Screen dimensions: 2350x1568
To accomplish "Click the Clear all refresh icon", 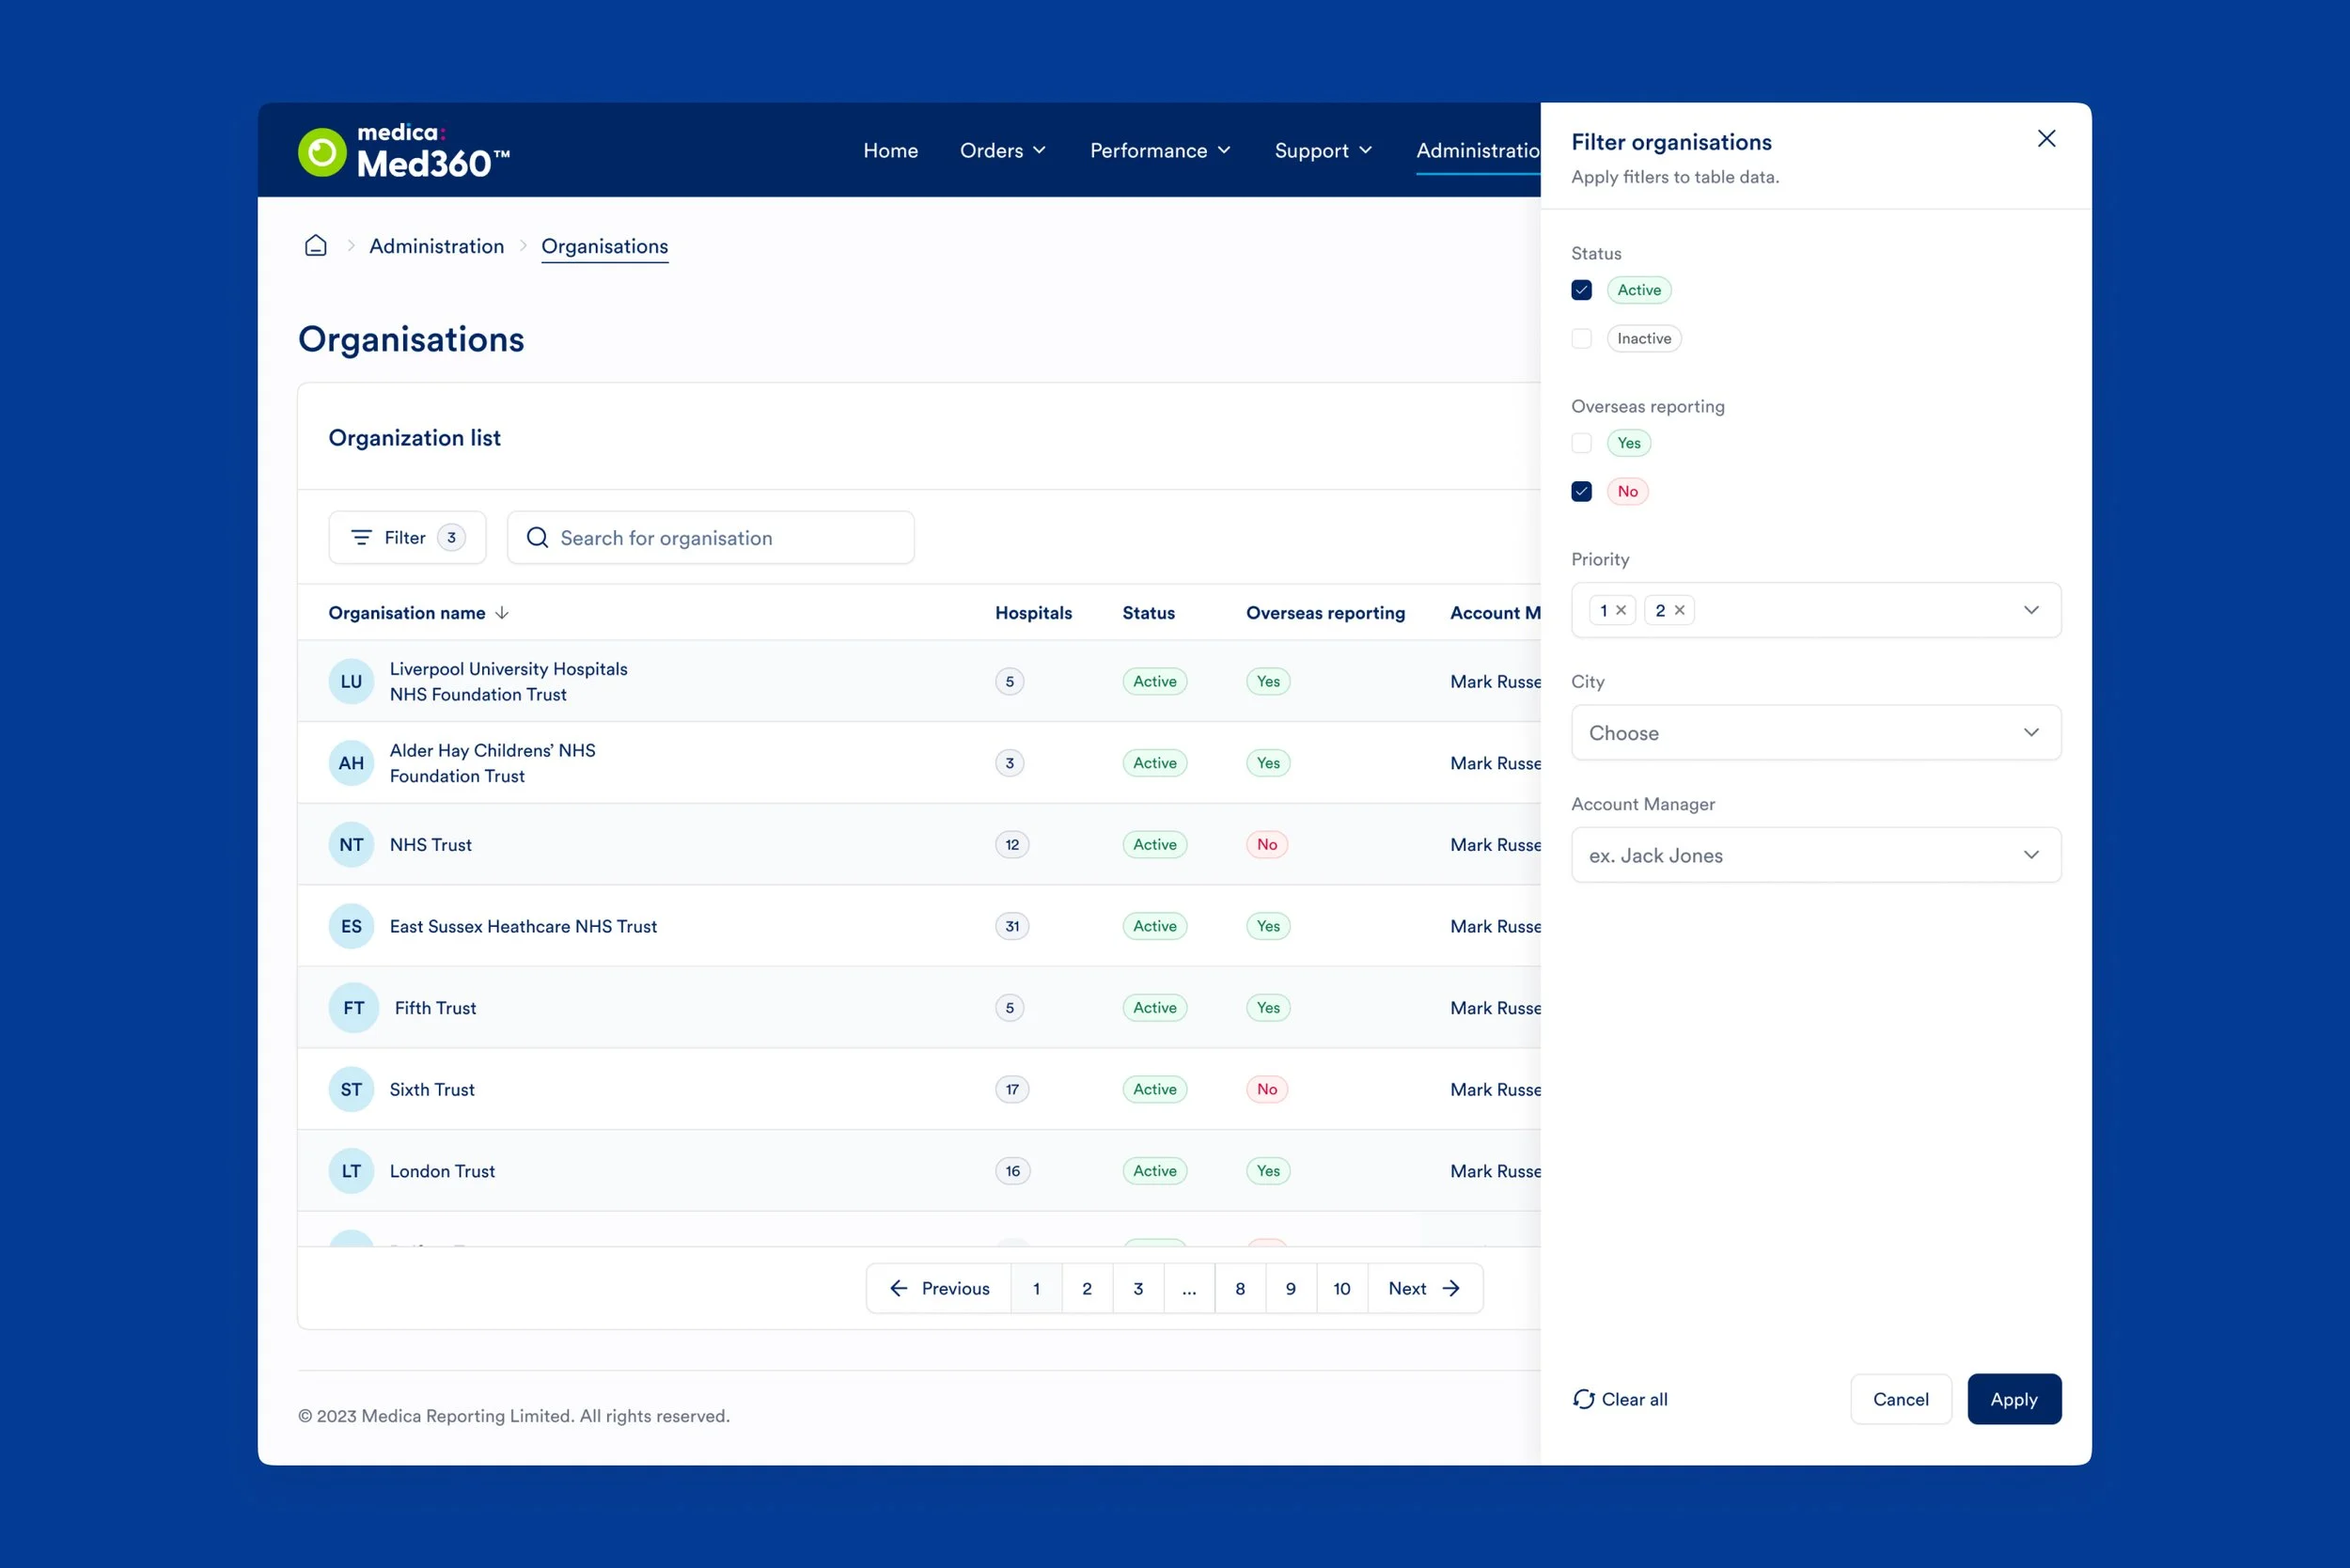I will 1583,1399.
